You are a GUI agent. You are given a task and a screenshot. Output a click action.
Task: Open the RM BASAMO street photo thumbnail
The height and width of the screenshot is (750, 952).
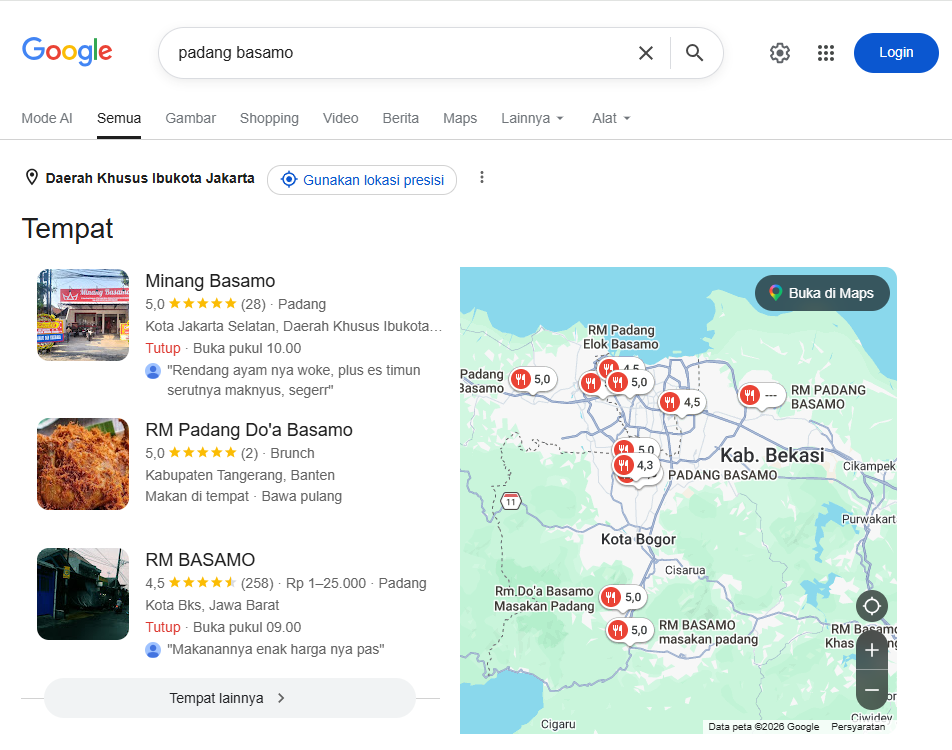coord(83,594)
